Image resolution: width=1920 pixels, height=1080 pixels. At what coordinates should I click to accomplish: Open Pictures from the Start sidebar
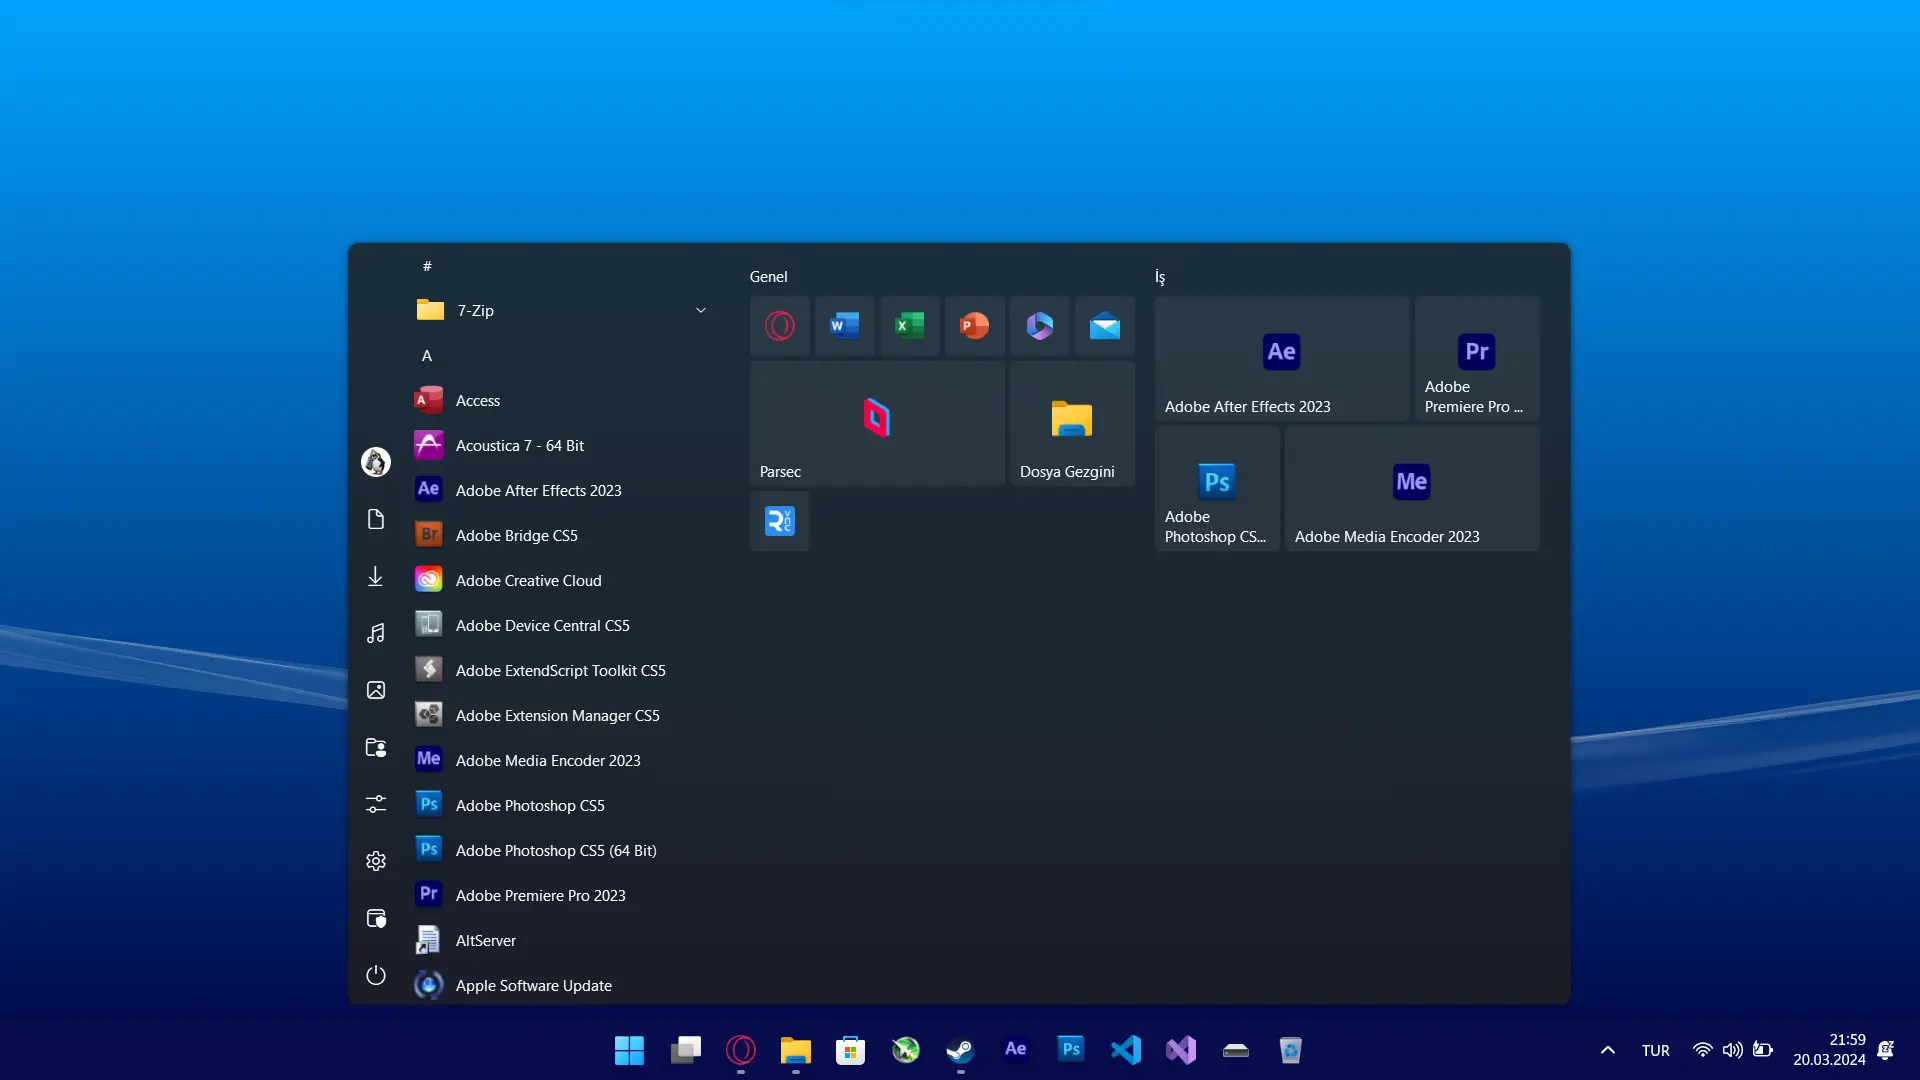[x=376, y=690]
